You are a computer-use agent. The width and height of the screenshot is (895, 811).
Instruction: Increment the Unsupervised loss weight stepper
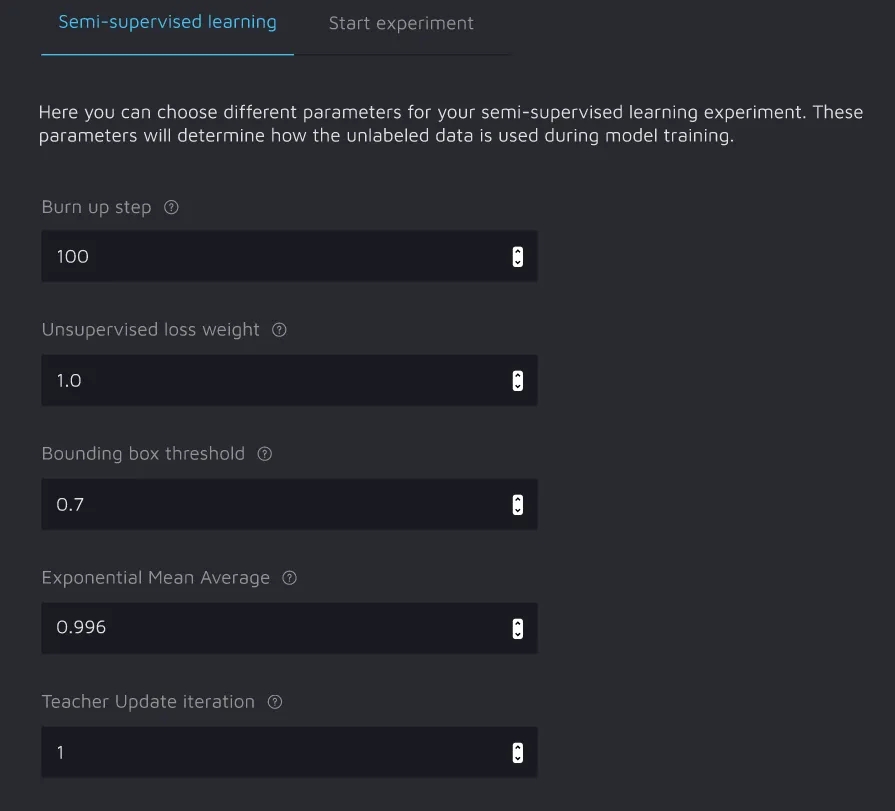(517, 376)
